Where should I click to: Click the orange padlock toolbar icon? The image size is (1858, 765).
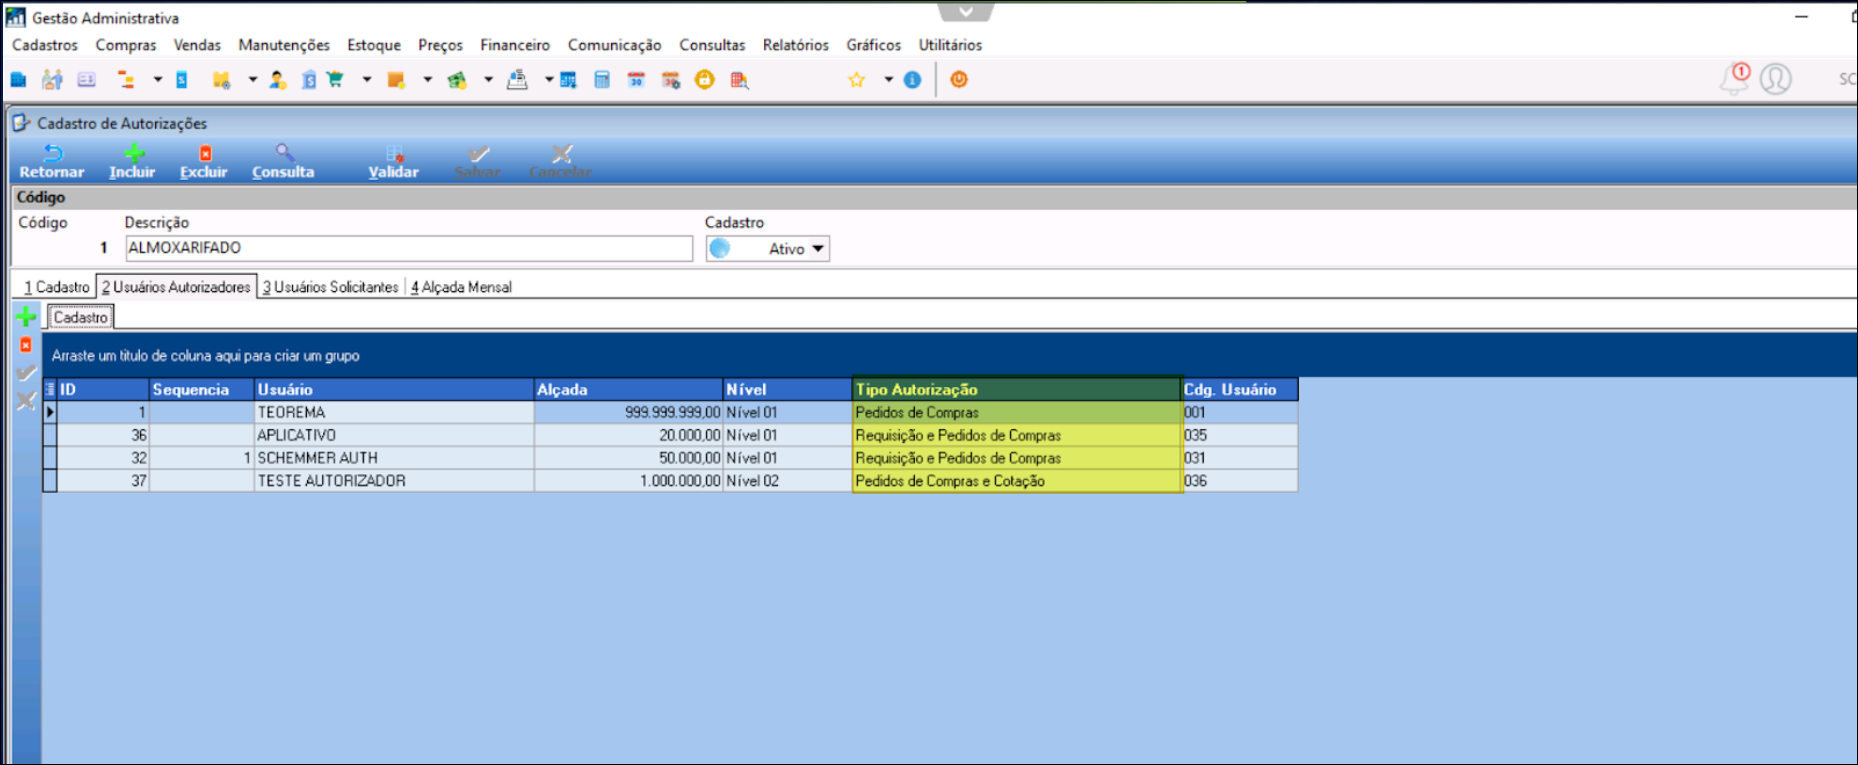[x=705, y=80]
